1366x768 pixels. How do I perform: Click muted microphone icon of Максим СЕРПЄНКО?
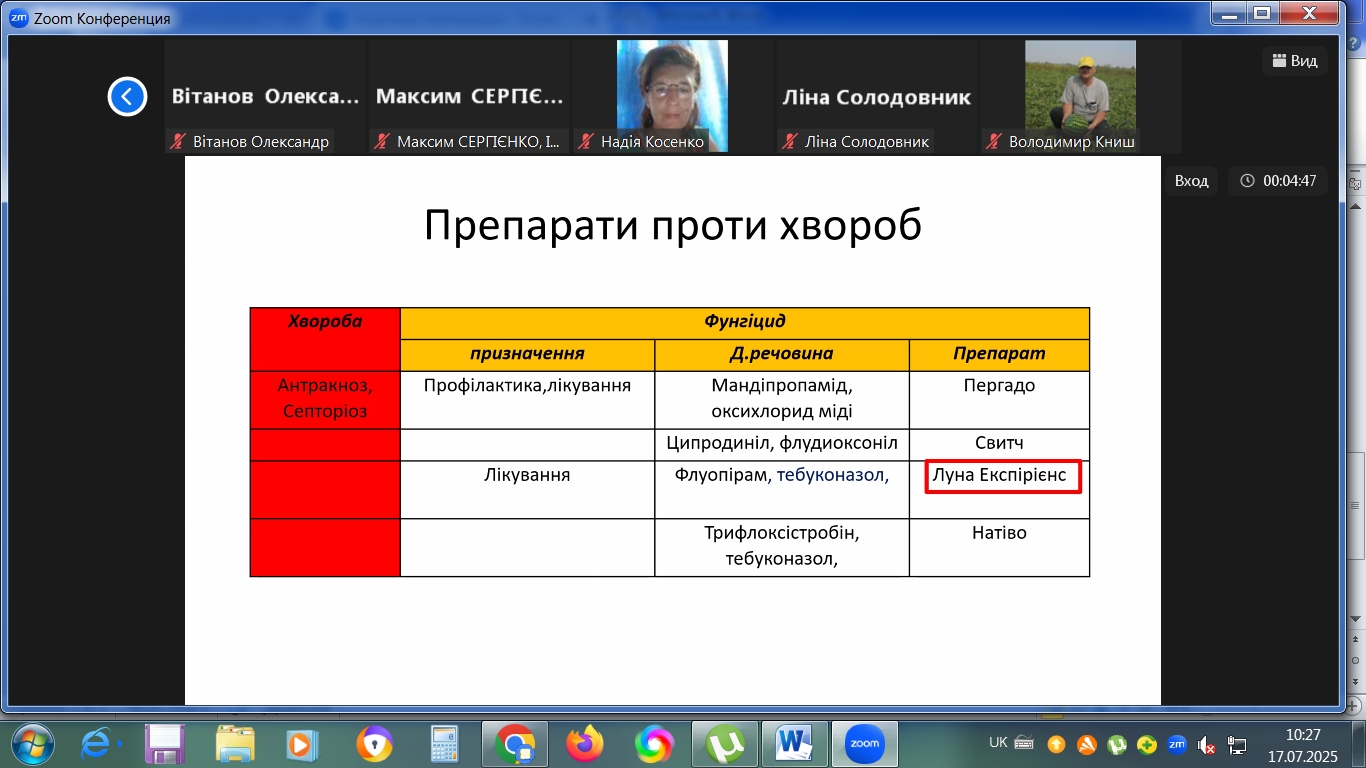pyautogui.click(x=381, y=141)
